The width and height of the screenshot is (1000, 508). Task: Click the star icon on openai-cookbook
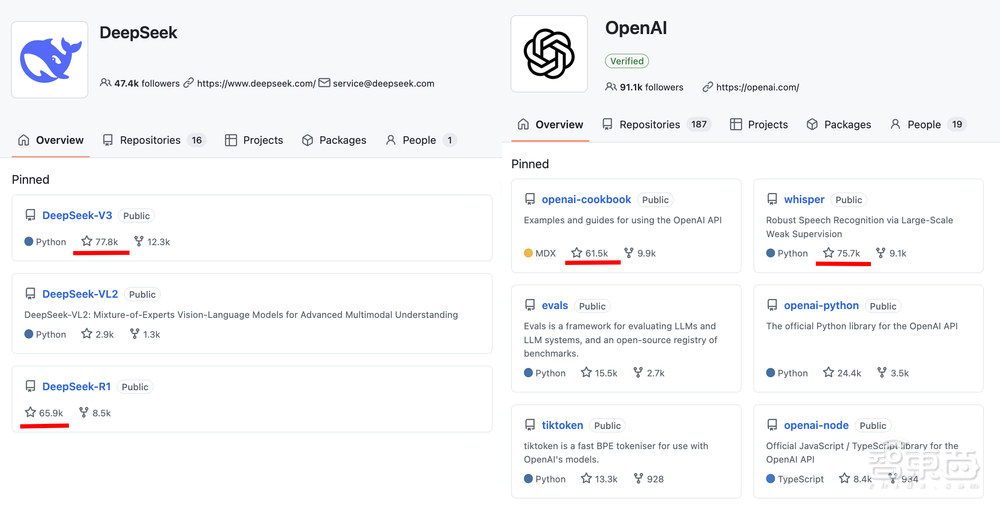(576, 253)
